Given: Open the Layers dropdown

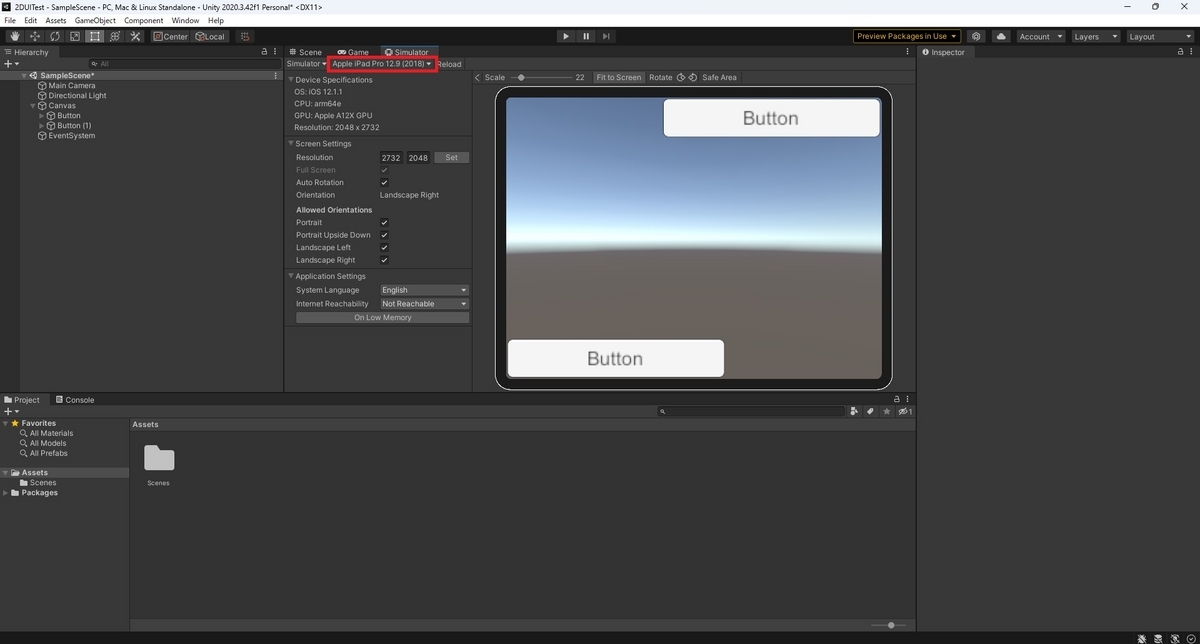Looking at the screenshot, I should tap(1094, 36).
